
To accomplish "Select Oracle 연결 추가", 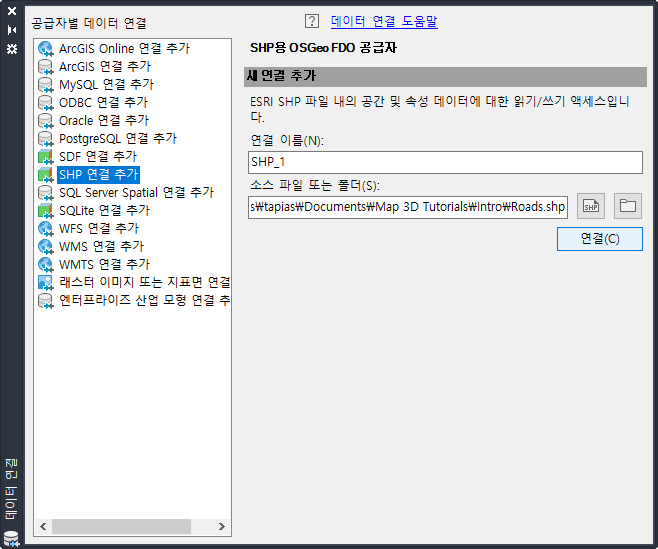I will [x=104, y=121].
